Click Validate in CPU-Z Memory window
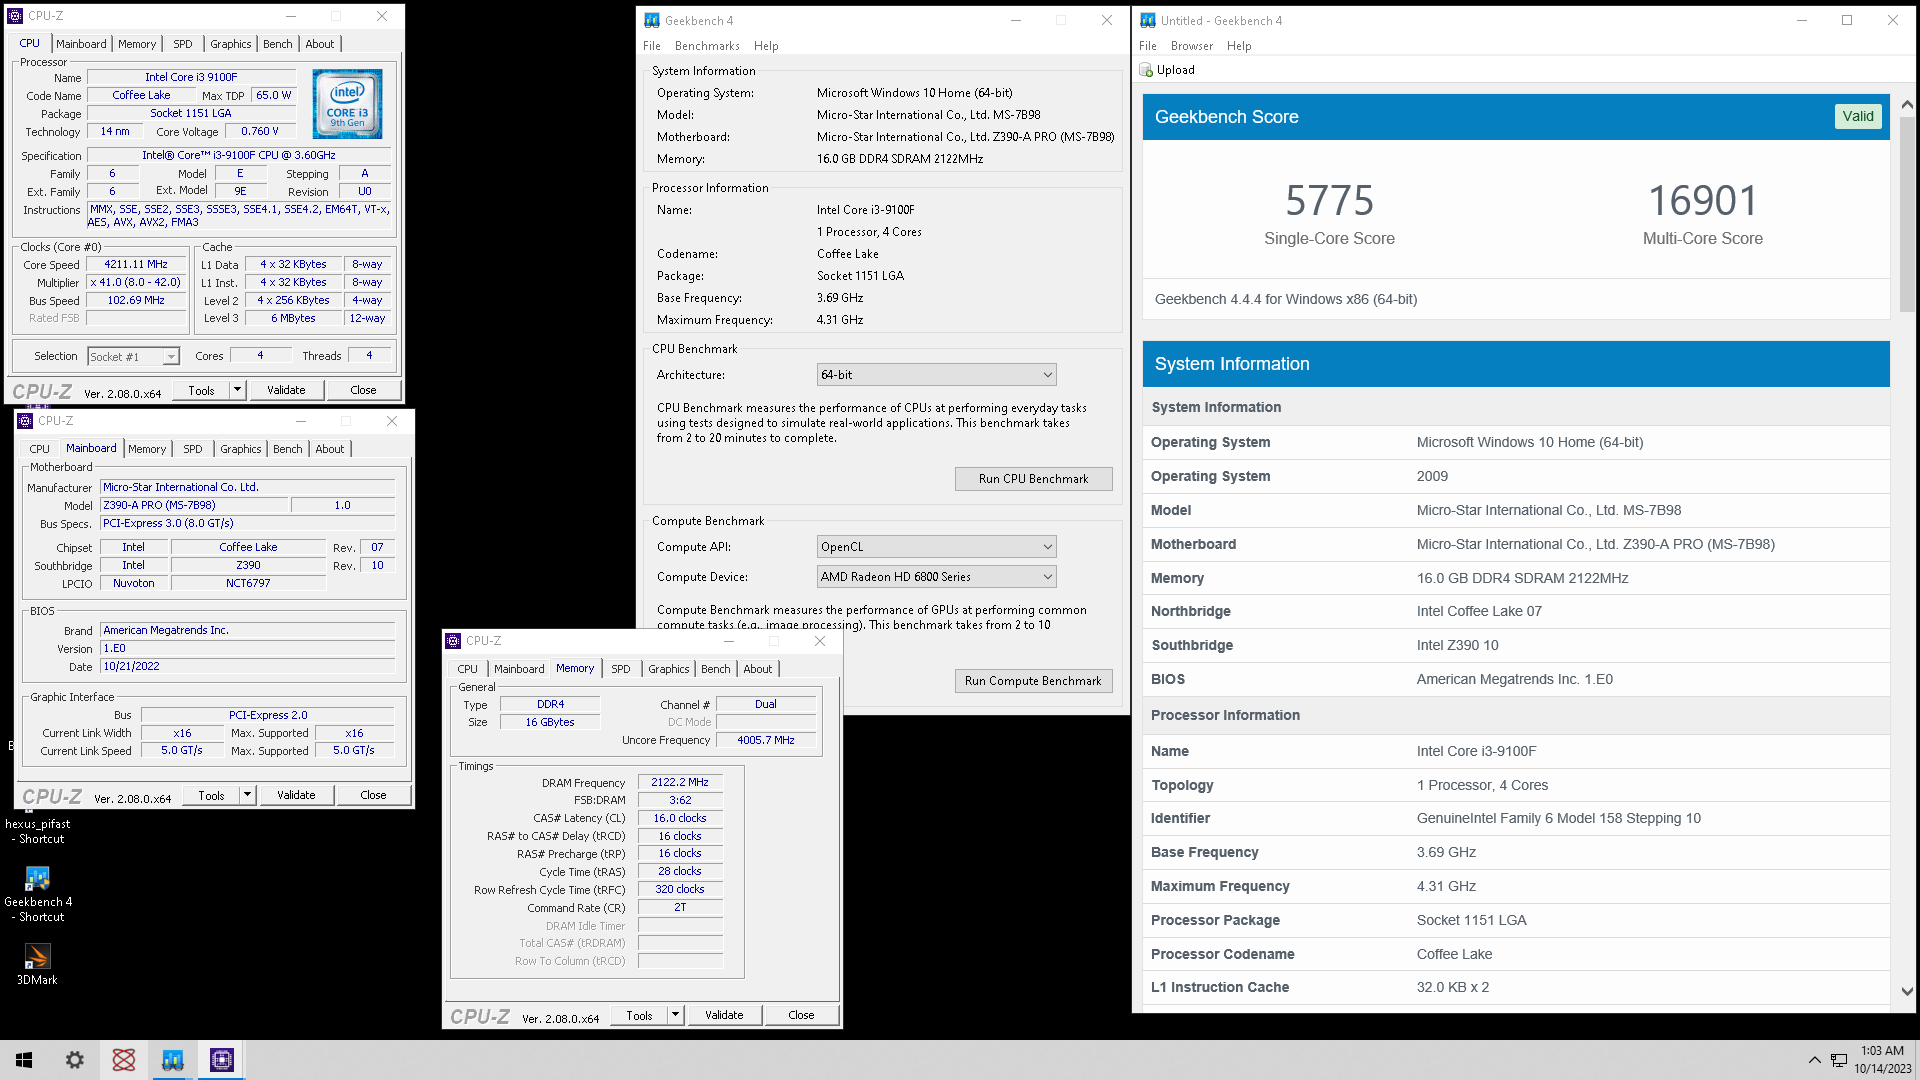Image resolution: width=1920 pixels, height=1080 pixels. (724, 1015)
